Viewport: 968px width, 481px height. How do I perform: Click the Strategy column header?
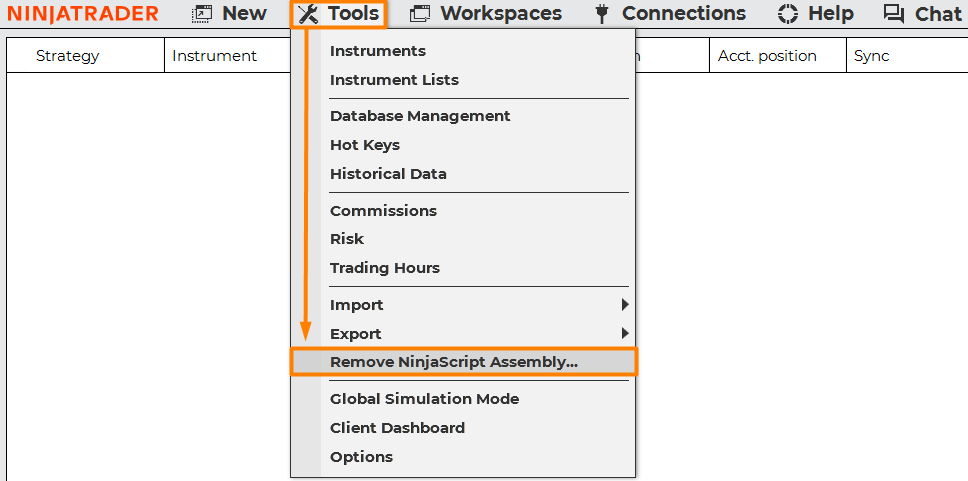click(86, 56)
